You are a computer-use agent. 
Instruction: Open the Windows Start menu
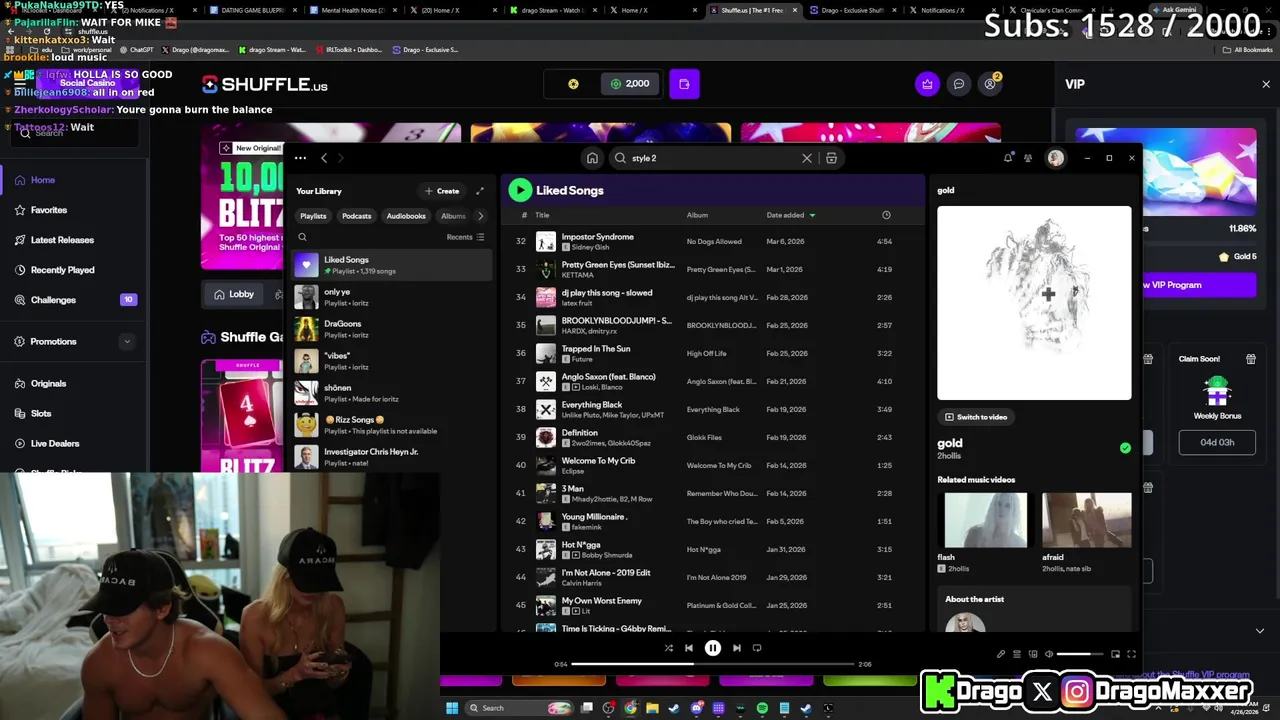pos(451,708)
